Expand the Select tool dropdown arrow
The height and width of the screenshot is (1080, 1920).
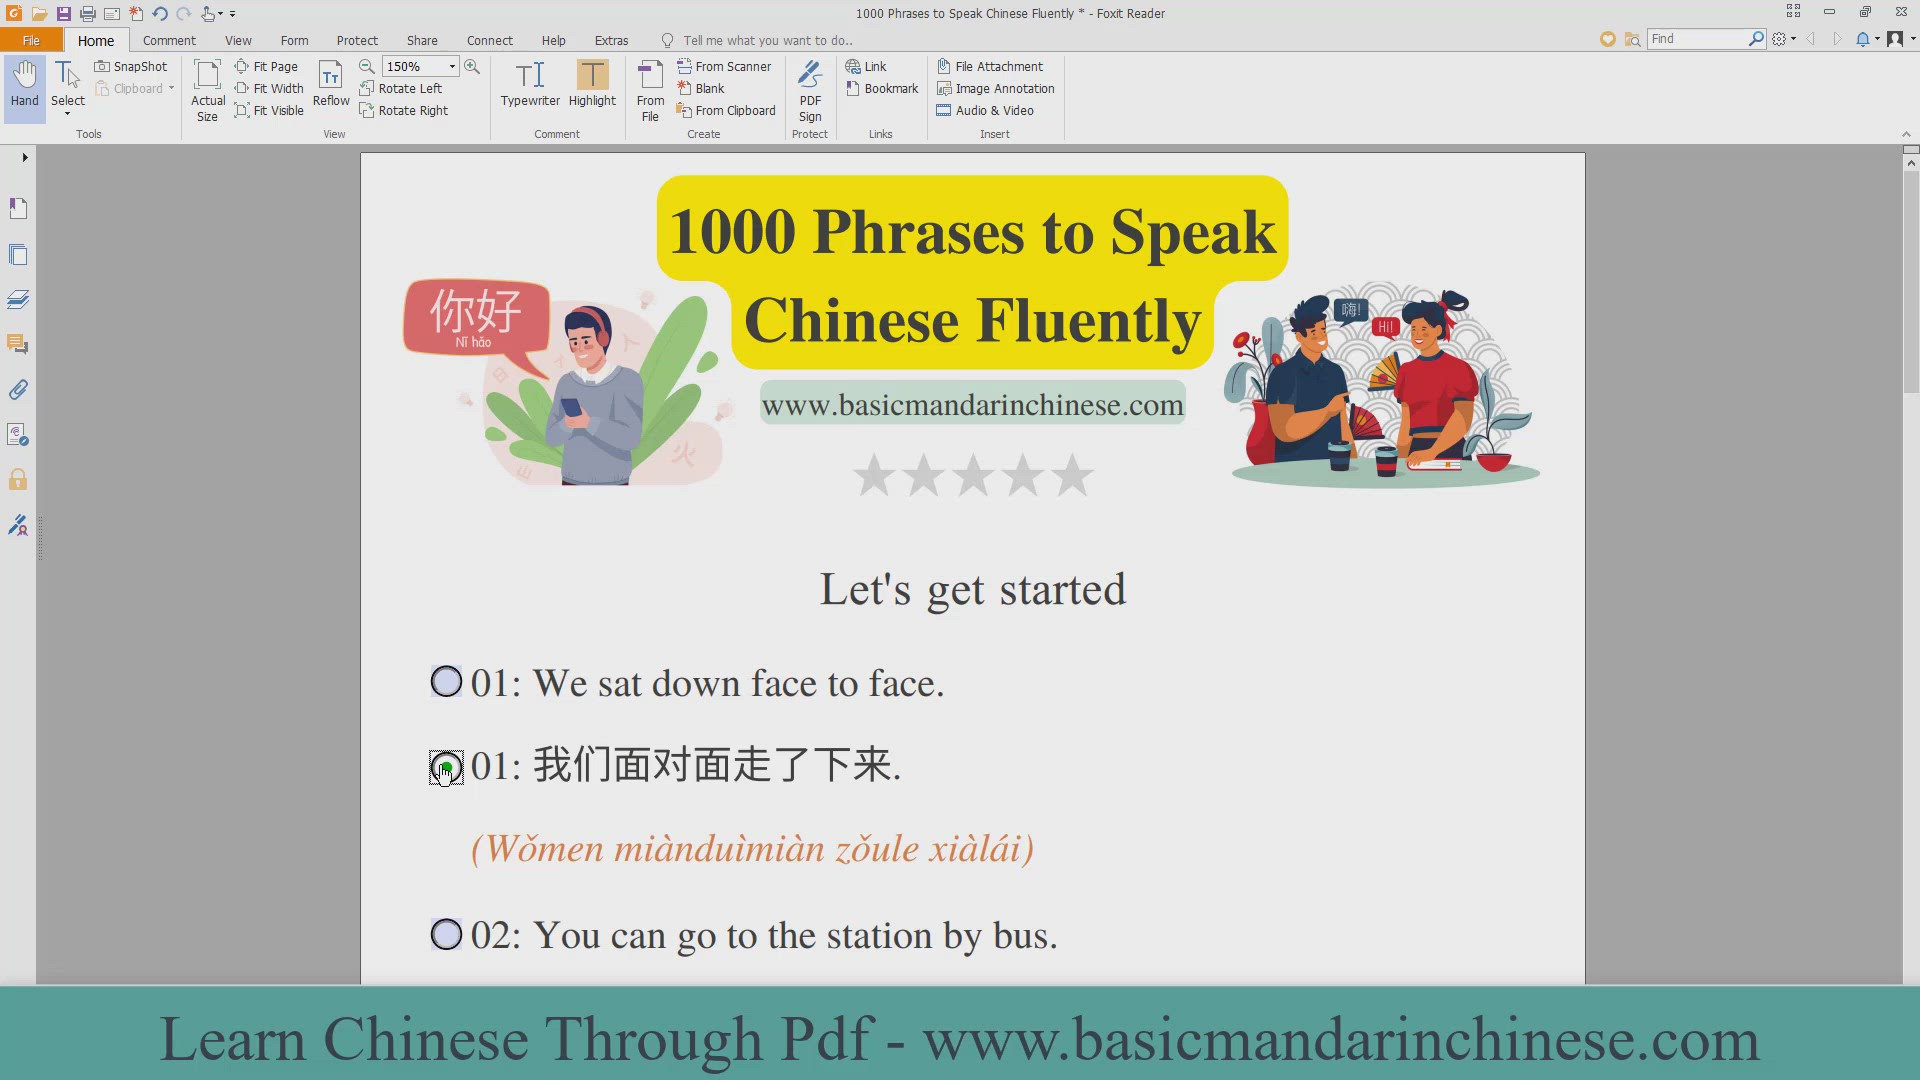pyautogui.click(x=68, y=114)
